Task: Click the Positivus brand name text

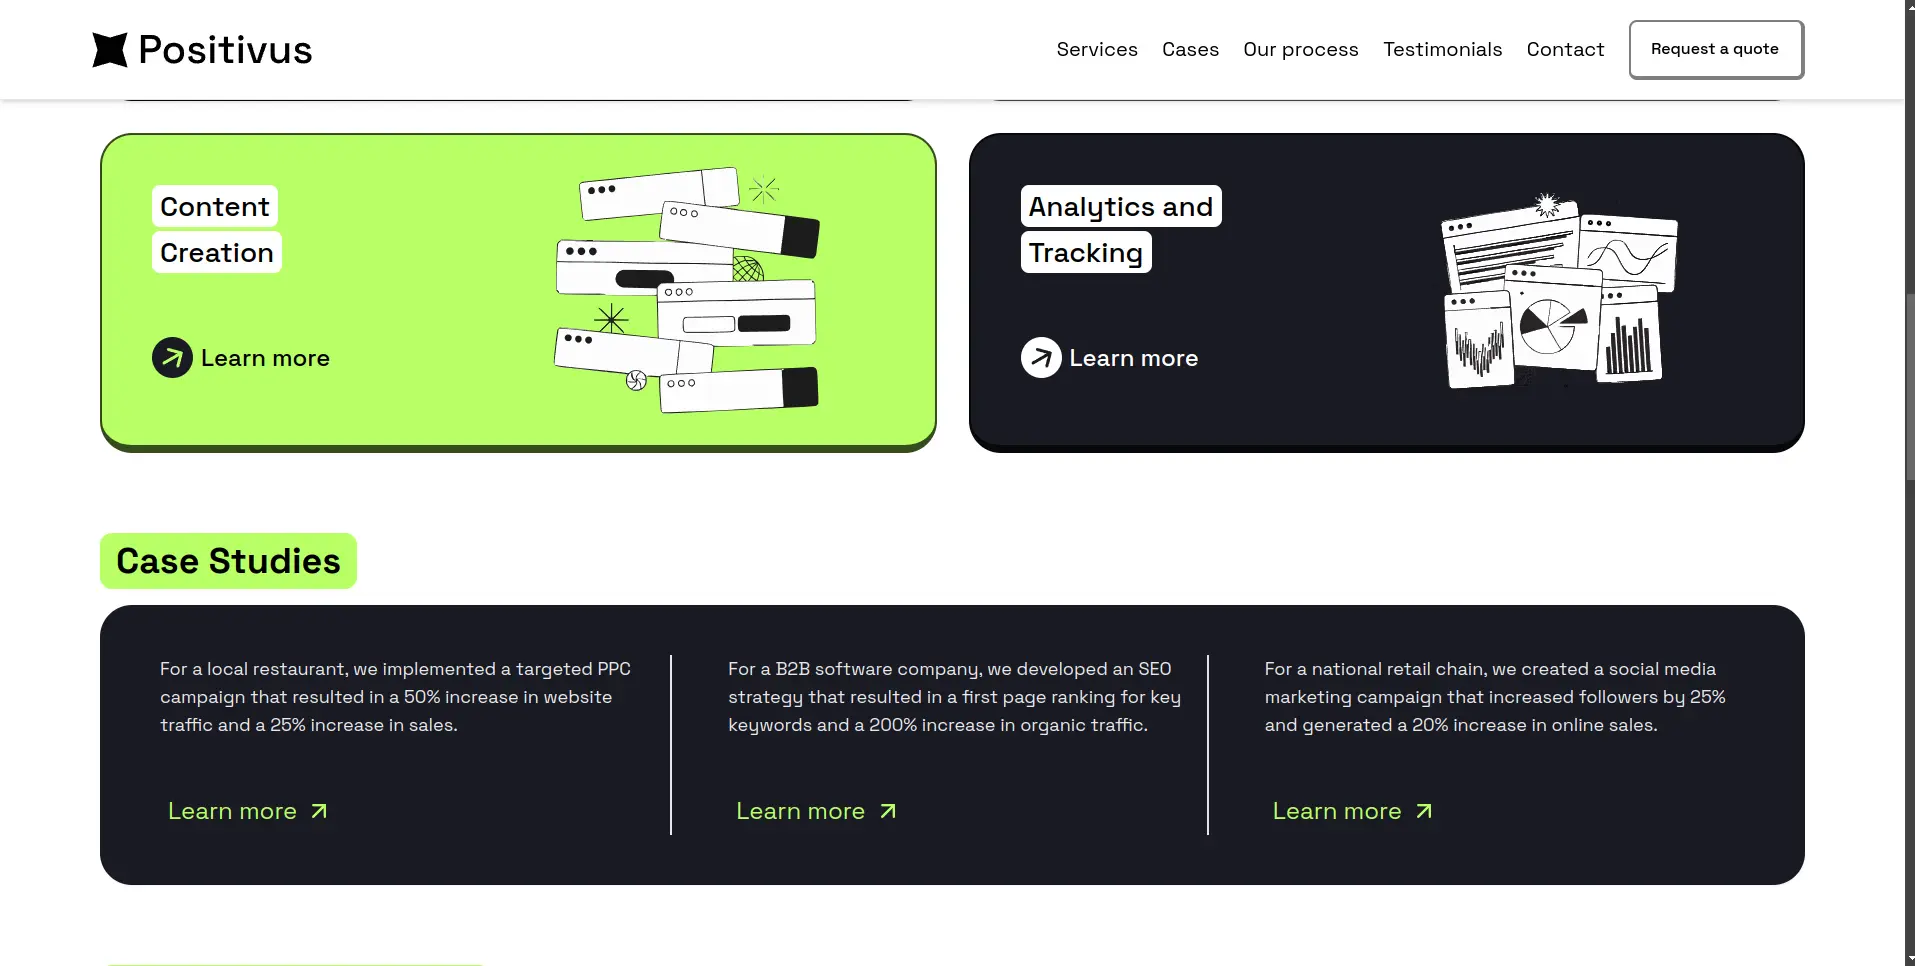Action: click(225, 50)
